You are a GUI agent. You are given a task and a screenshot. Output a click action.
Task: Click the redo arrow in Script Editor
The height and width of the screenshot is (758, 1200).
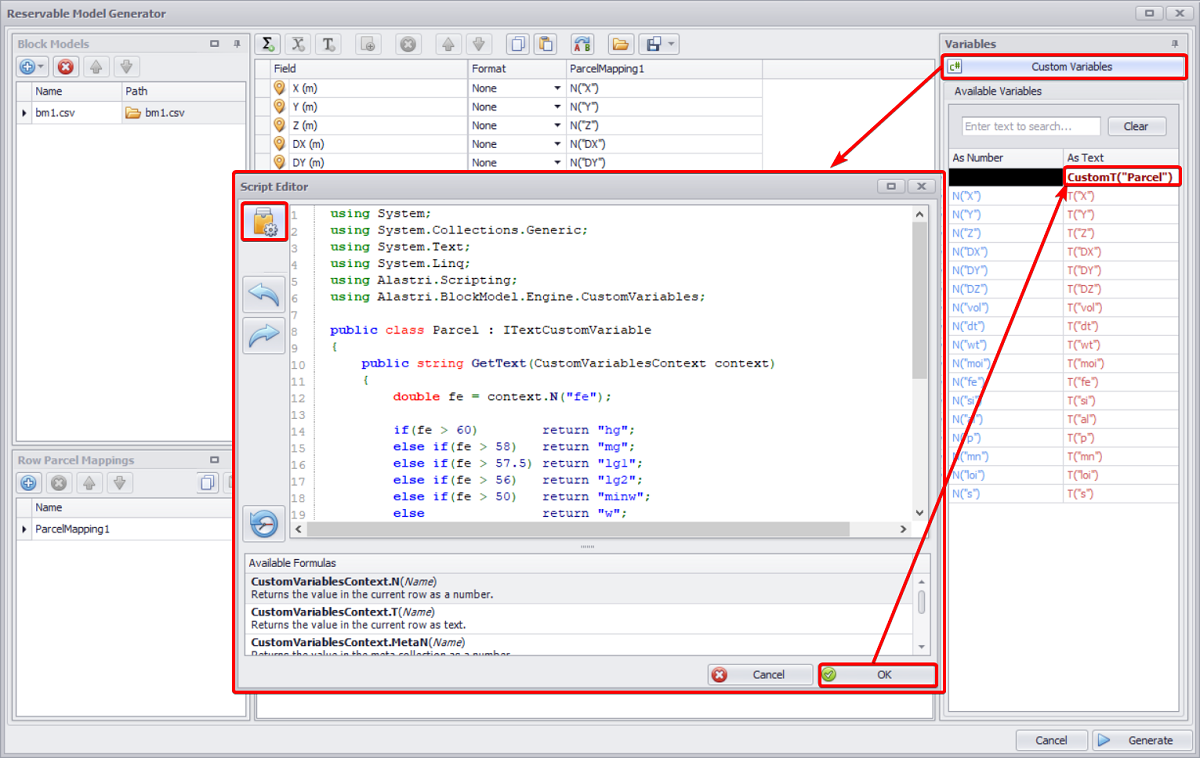click(264, 337)
